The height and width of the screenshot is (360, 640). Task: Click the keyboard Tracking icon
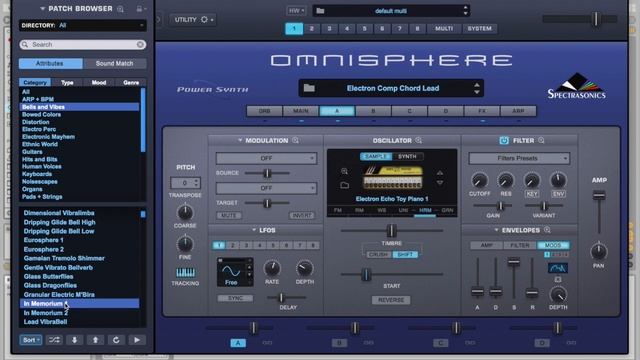point(185,272)
